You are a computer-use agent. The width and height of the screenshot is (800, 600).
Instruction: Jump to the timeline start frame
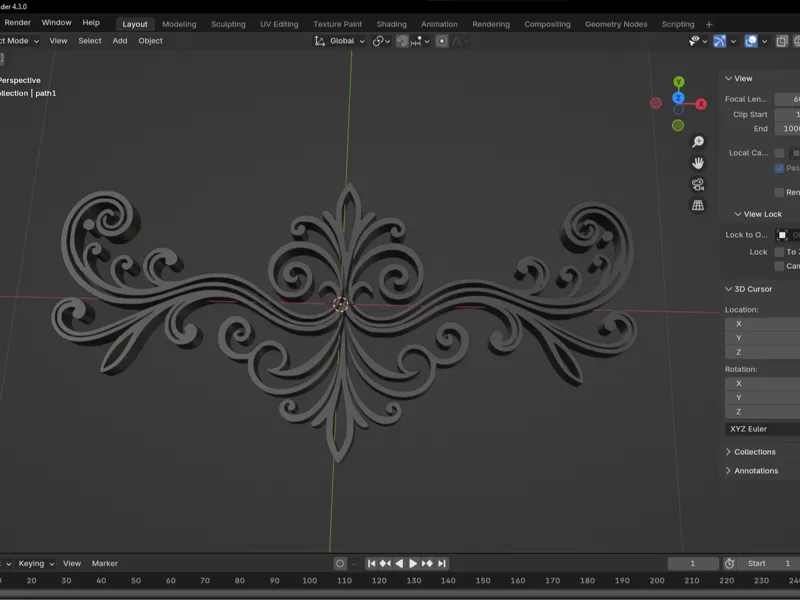coord(371,563)
